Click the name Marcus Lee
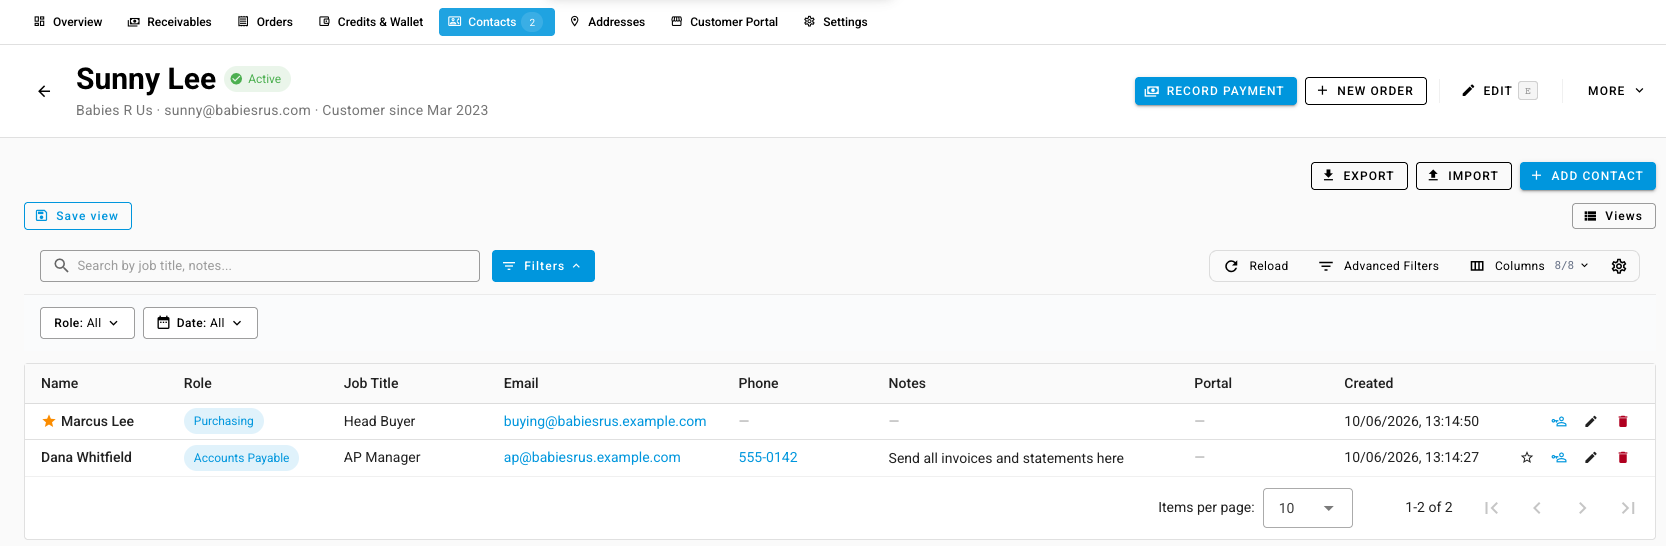 [x=97, y=422]
